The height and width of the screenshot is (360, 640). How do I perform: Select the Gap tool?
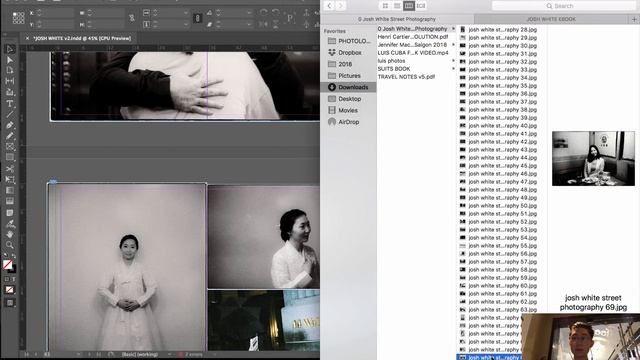click(10, 81)
